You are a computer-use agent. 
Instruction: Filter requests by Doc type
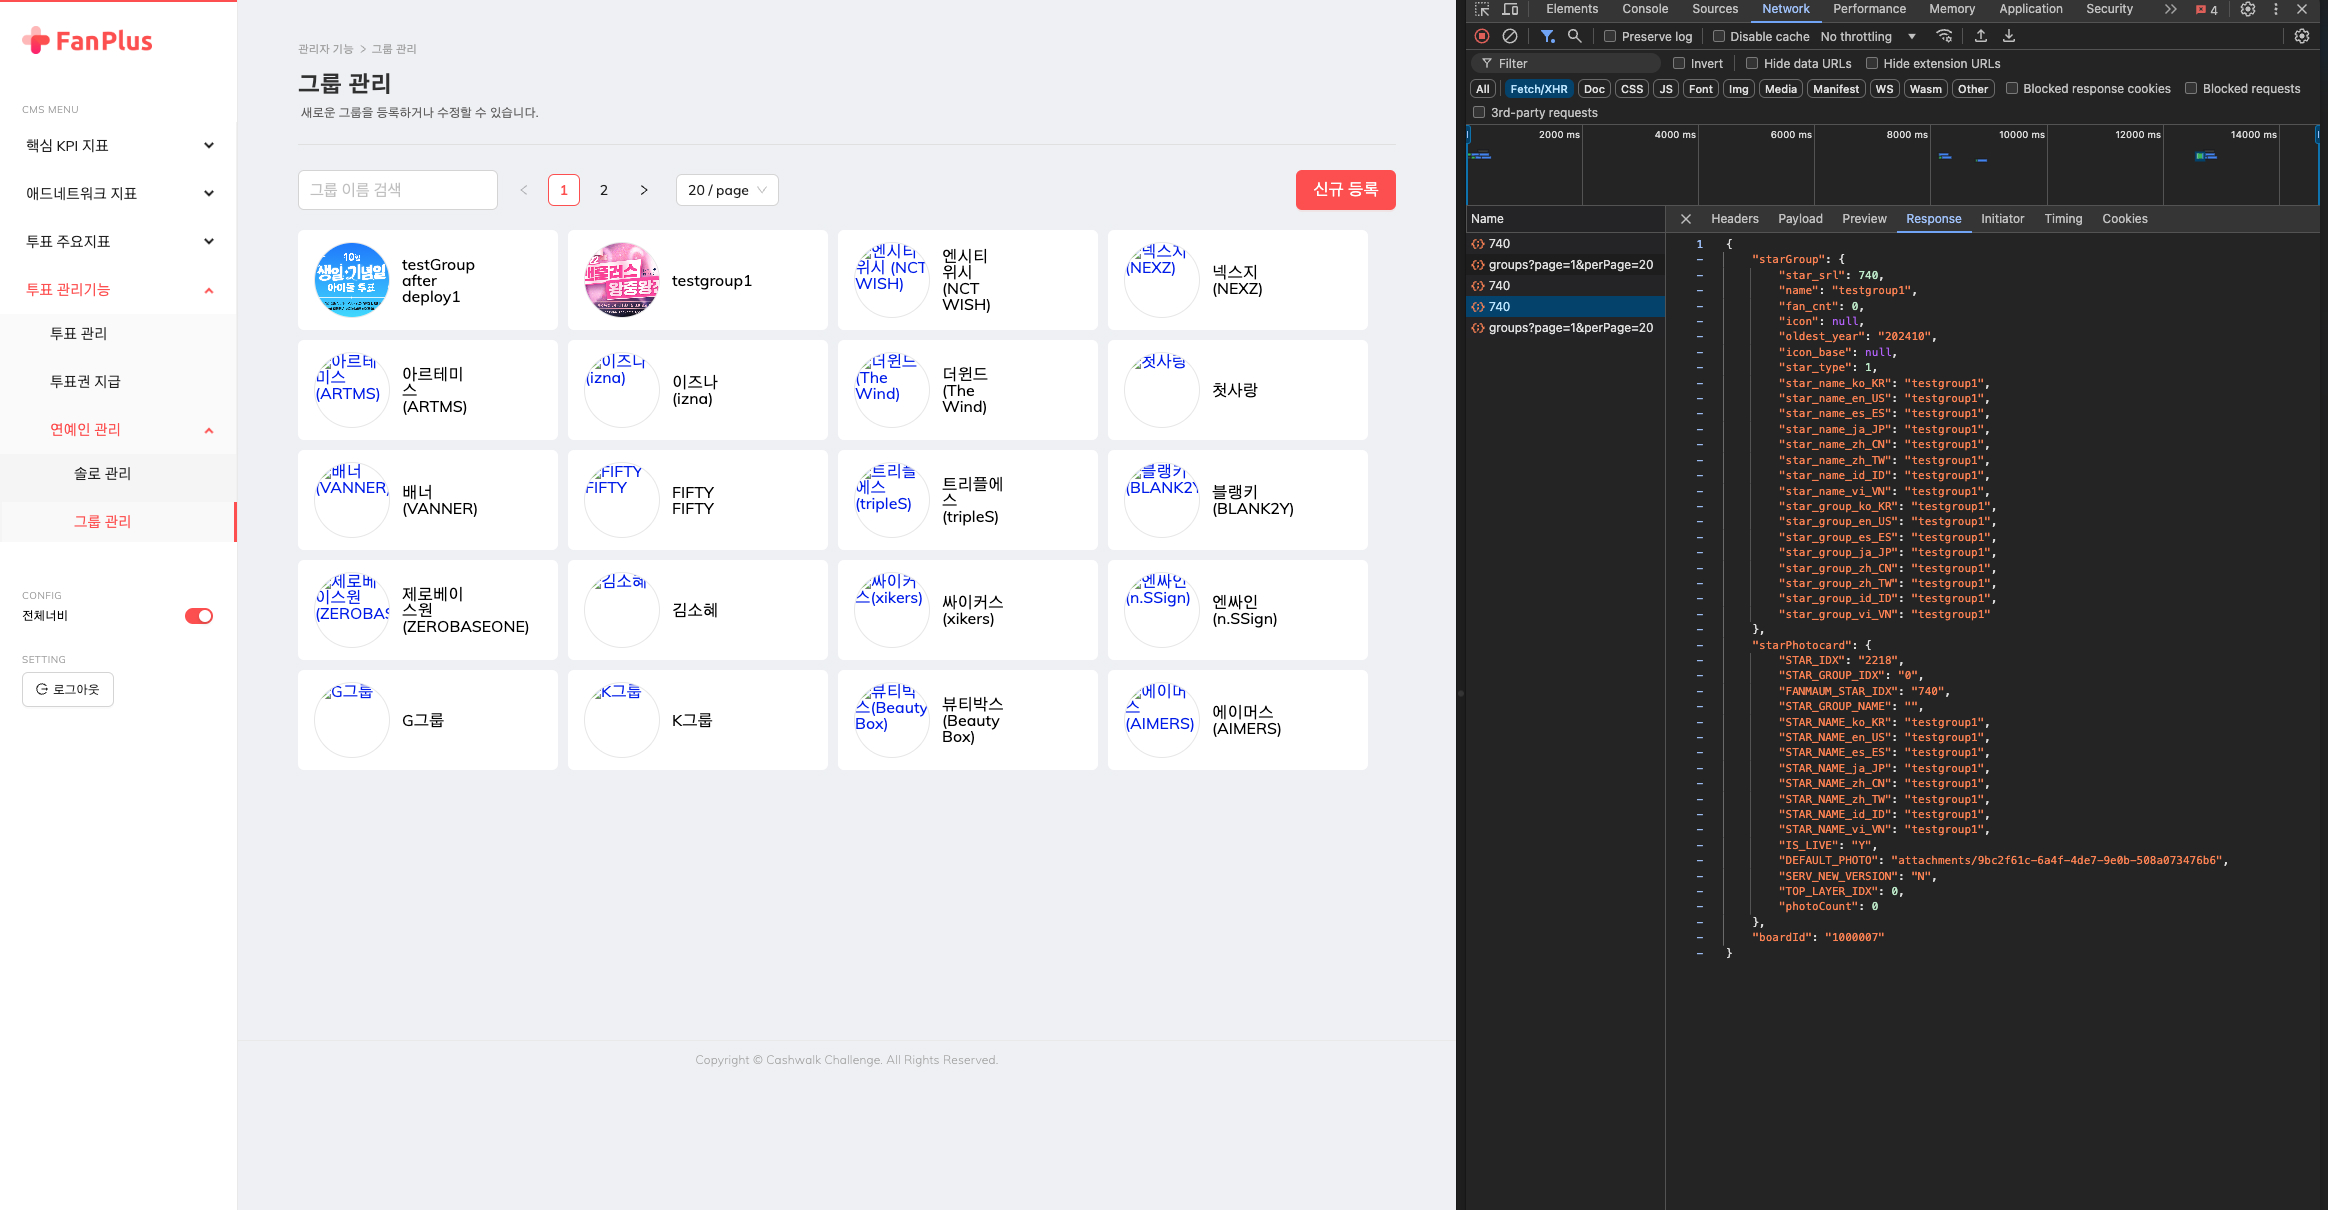pyautogui.click(x=1594, y=89)
